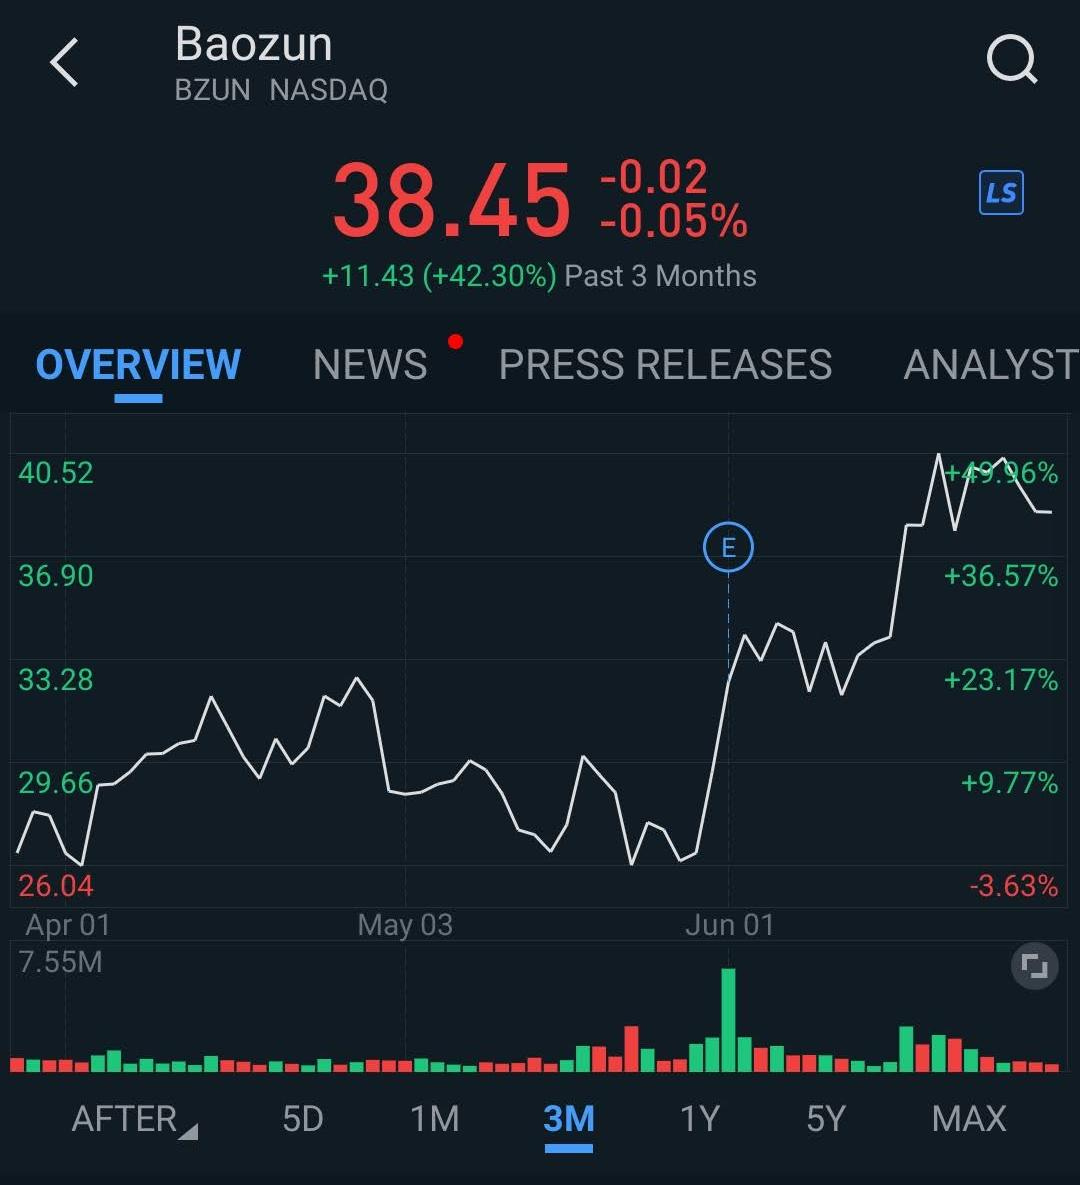Open the AFTER hours dropdown
Viewport: 1080px width, 1185px height.
pos(135,1119)
